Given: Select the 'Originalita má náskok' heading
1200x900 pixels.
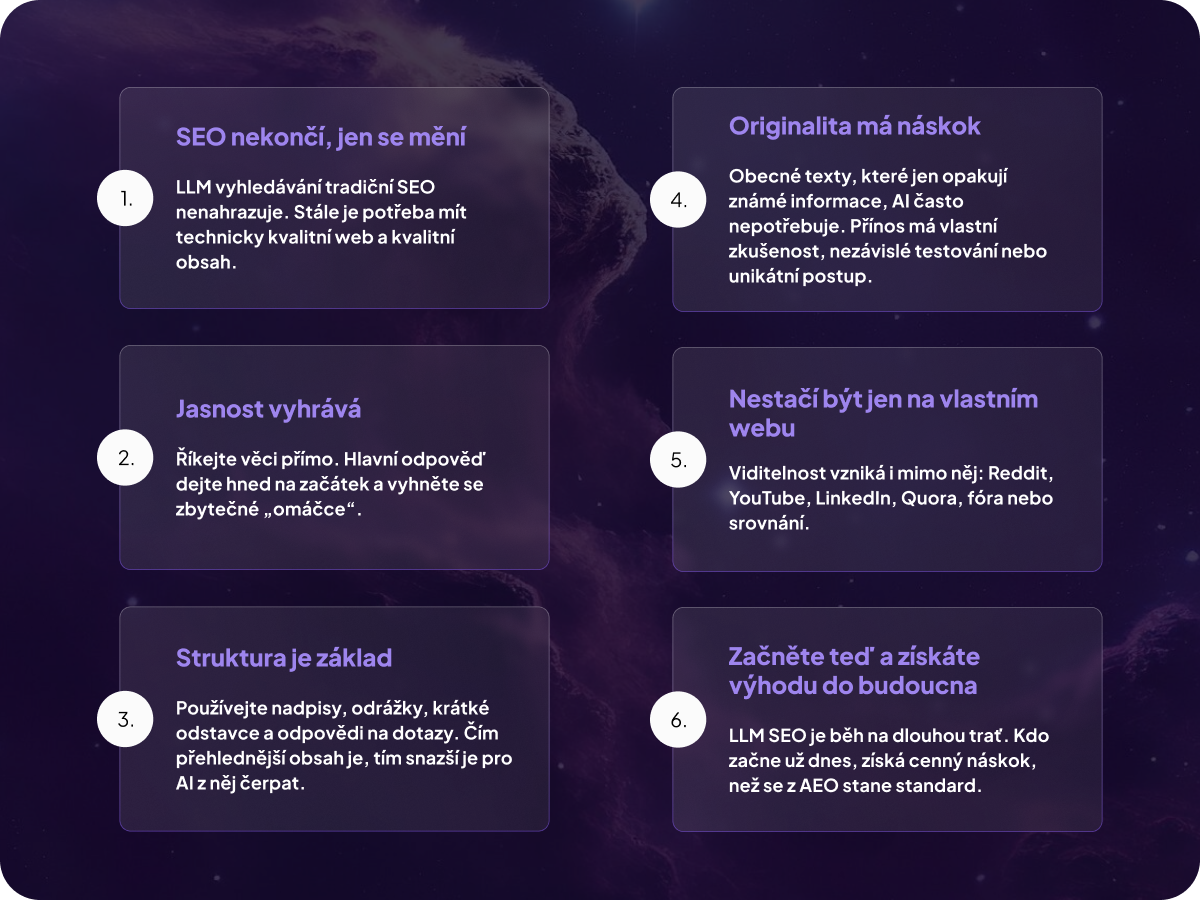Looking at the screenshot, I should pos(855,126).
